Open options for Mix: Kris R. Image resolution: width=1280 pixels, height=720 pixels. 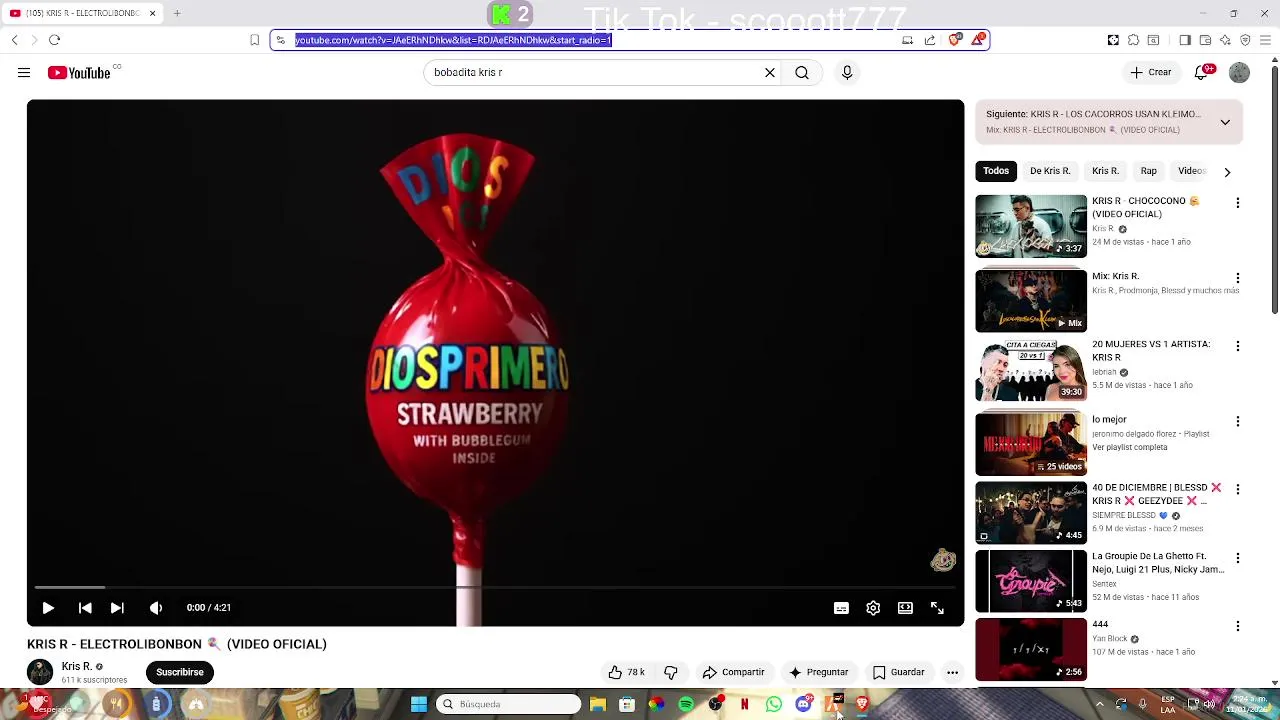[x=1238, y=278]
